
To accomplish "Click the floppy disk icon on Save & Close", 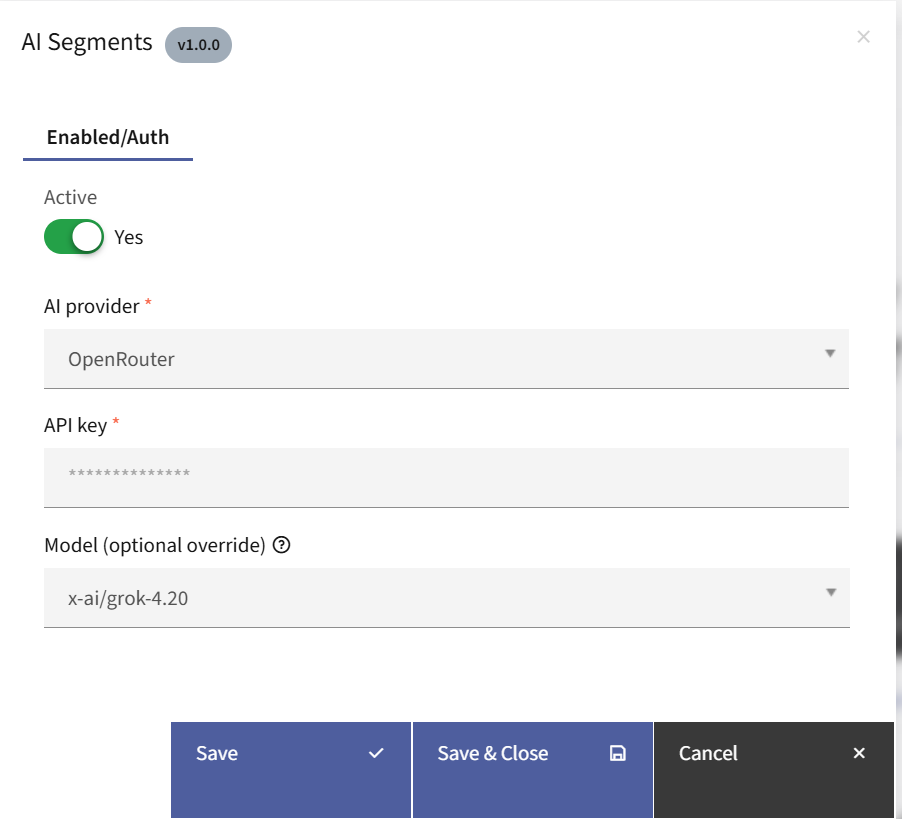I will 617,753.
